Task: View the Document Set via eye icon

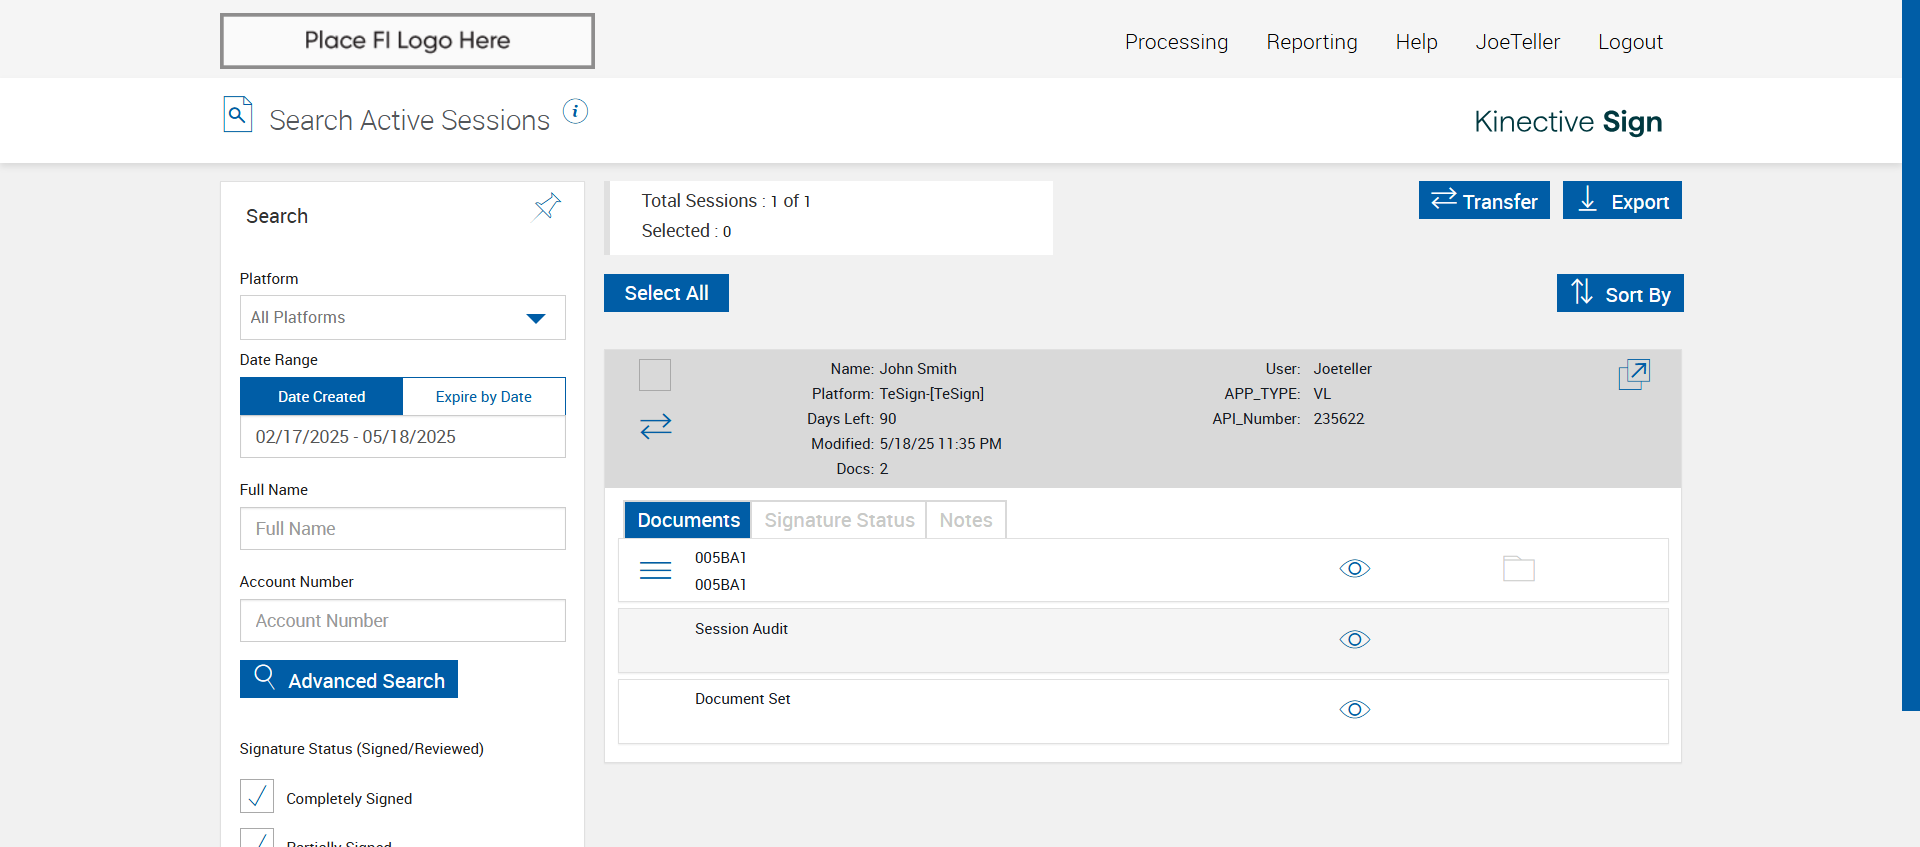Action: pyautogui.click(x=1354, y=710)
